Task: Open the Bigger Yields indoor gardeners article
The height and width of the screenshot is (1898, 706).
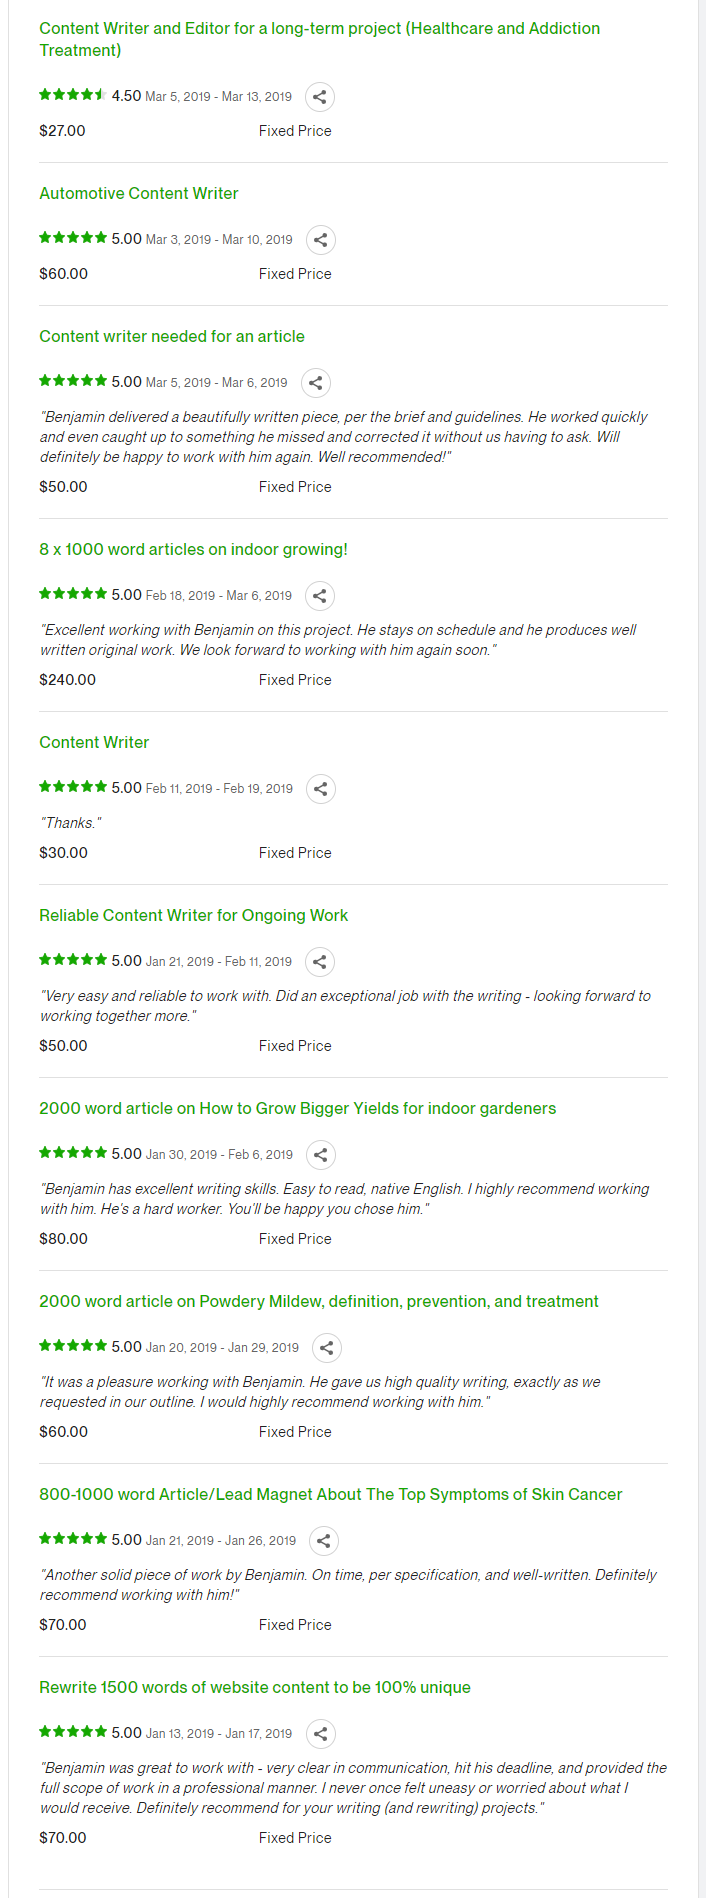Action: [x=298, y=1108]
